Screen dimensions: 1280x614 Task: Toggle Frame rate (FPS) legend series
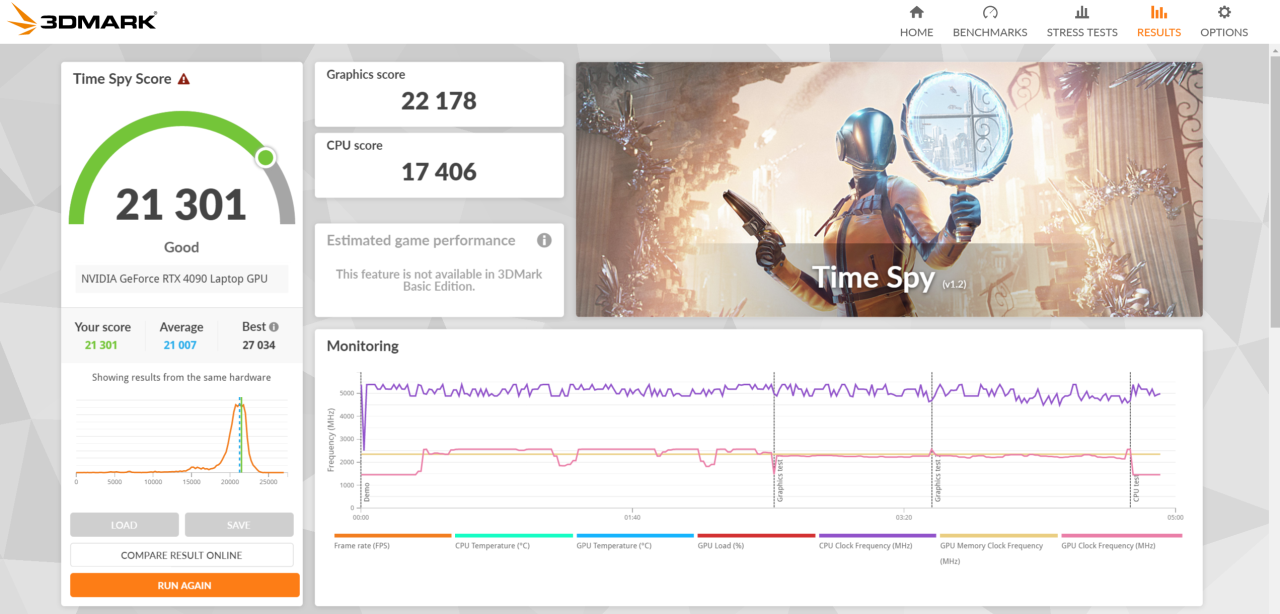tap(393, 541)
